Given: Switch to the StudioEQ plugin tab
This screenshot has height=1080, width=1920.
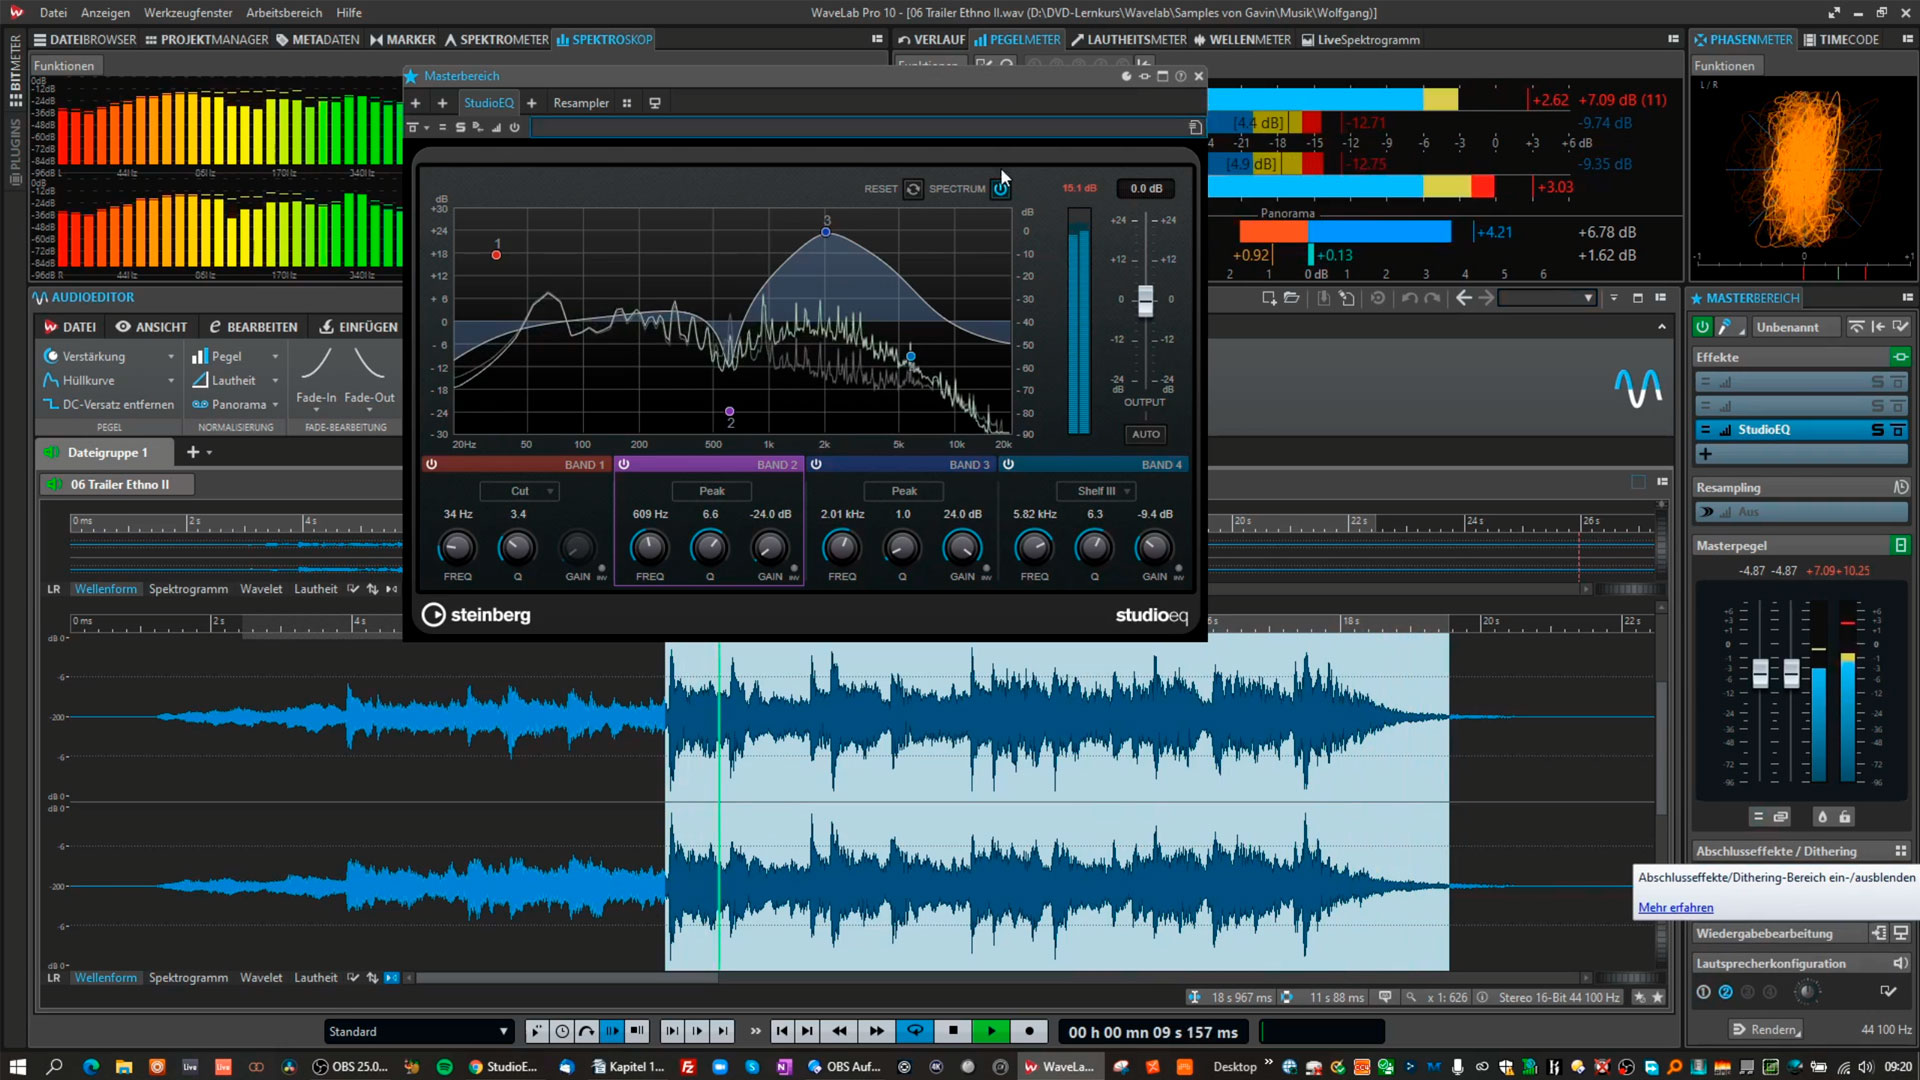Looking at the screenshot, I should tap(488, 103).
